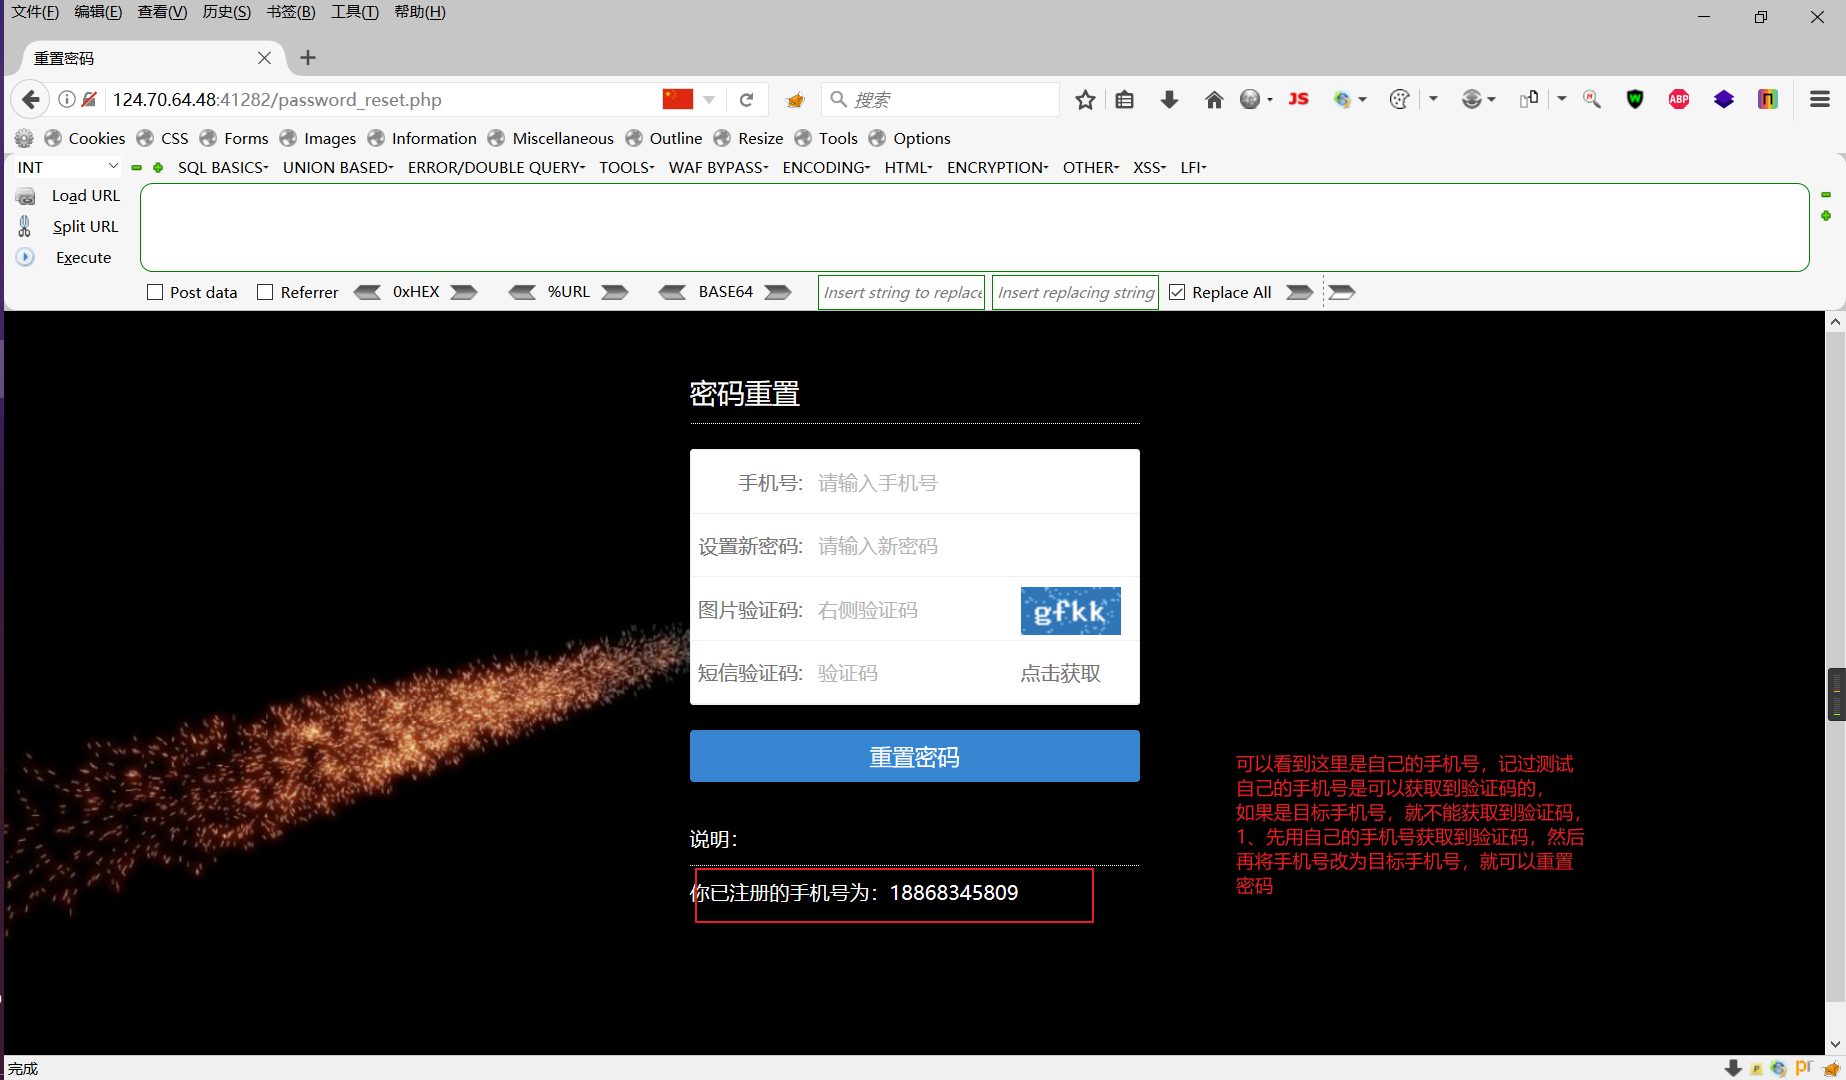The width and height of the screenshot is (1846, 1080).
Task: Open the ENCODING dropdown in HackBar
Action: (823, 167)
